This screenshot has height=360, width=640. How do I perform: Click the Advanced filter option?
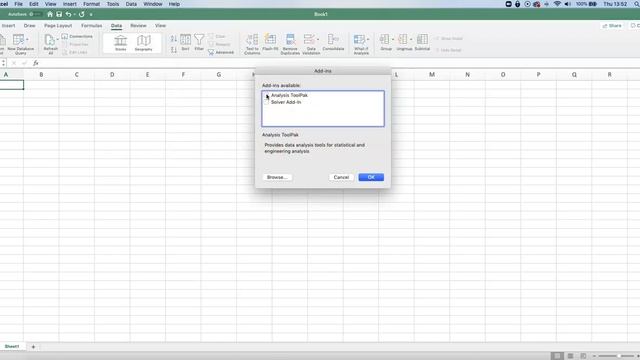pos(221,52)
